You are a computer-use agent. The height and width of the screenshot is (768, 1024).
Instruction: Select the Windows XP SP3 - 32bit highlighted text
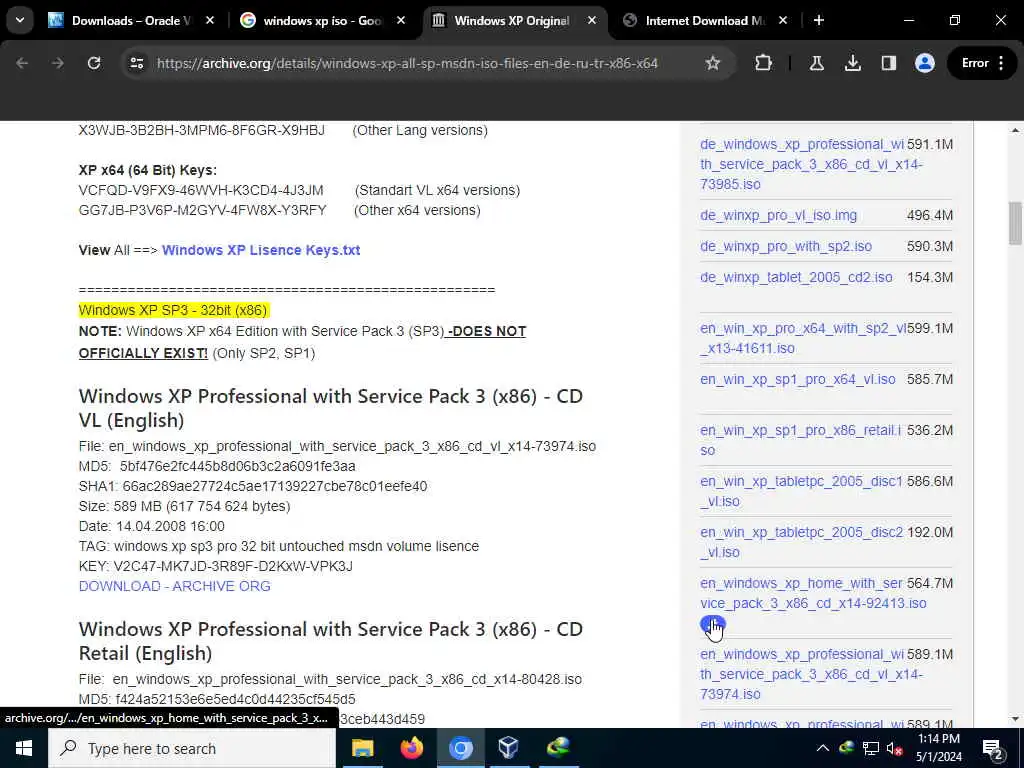point(173,310)
